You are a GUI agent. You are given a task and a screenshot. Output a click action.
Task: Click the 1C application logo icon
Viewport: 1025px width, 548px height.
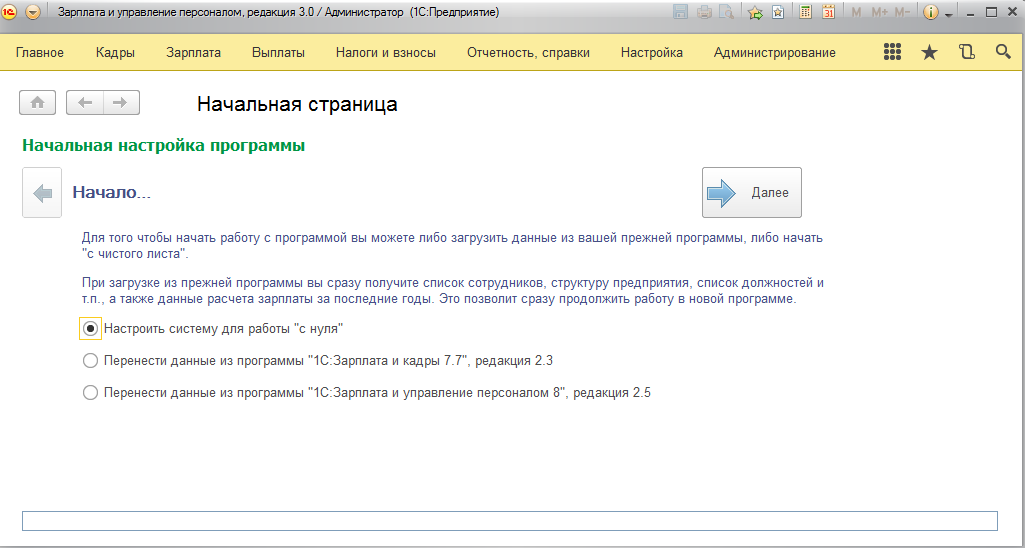click(10, 12)
